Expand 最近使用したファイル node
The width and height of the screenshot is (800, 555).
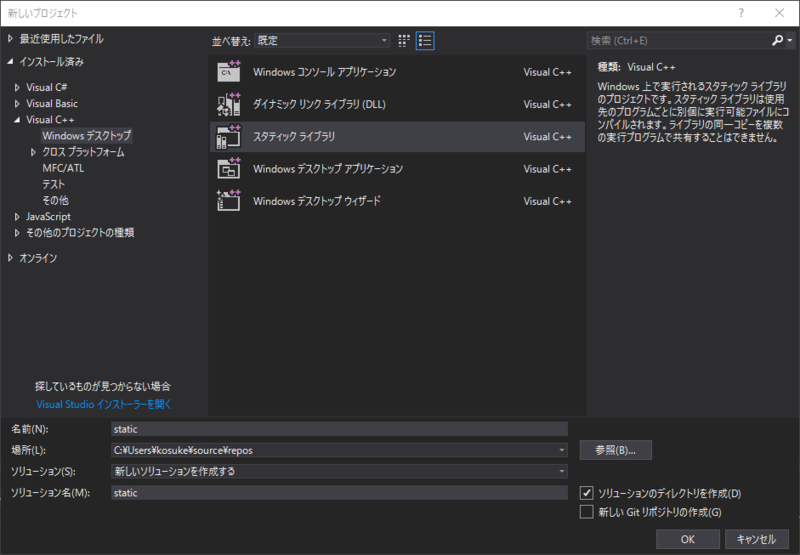point(10,39)
